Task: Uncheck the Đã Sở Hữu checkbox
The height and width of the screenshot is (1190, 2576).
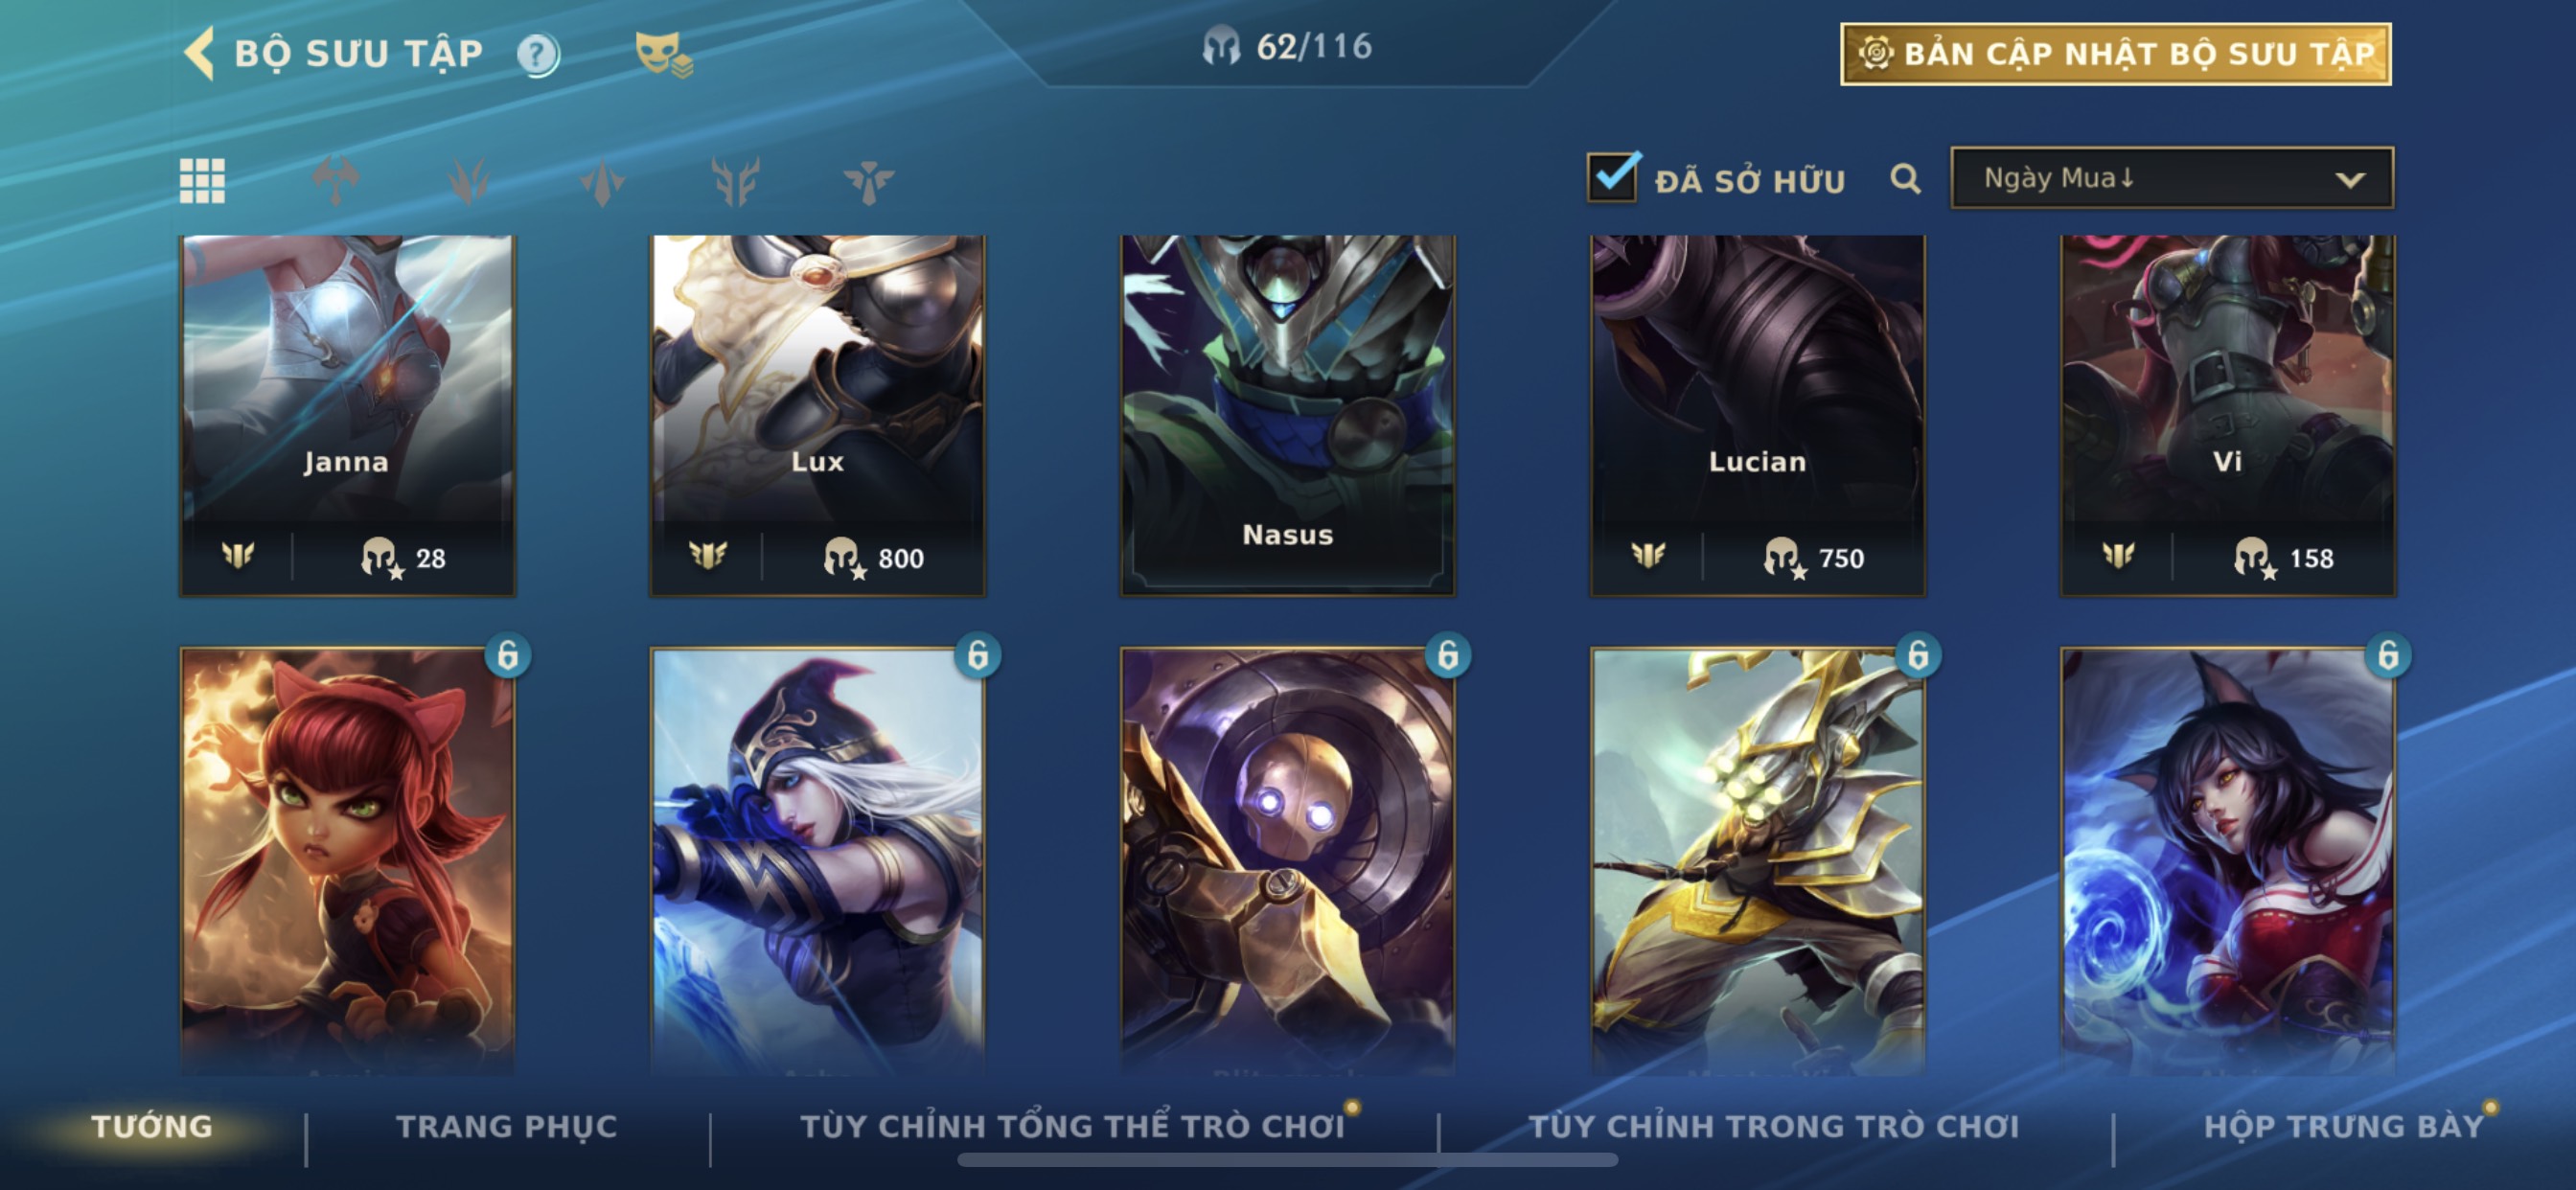Action: (1612, 178)
